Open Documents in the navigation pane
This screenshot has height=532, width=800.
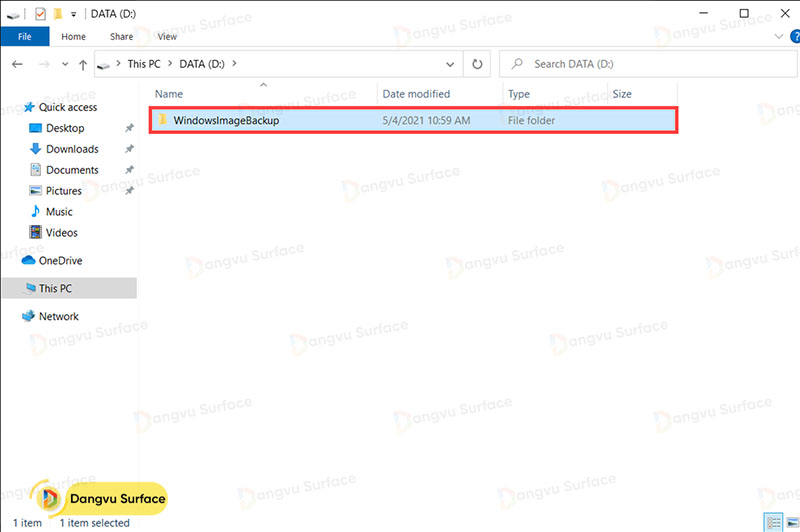click(72, 170)
